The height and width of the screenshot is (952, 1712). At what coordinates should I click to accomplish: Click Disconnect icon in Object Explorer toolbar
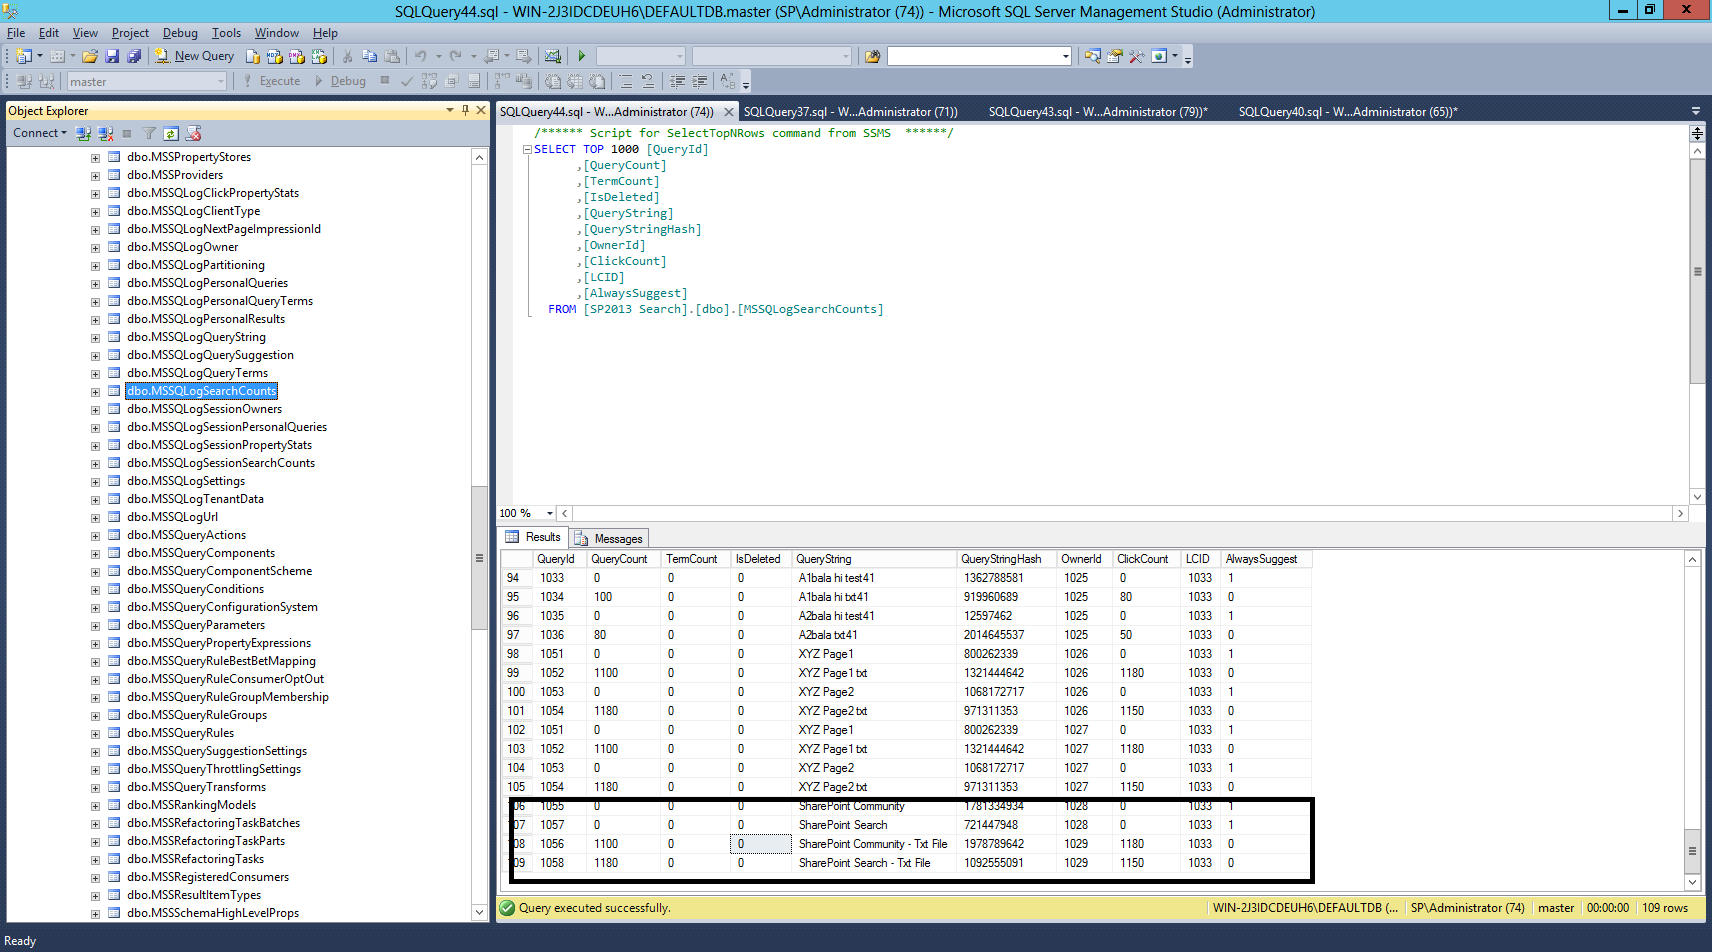[105, 133]
